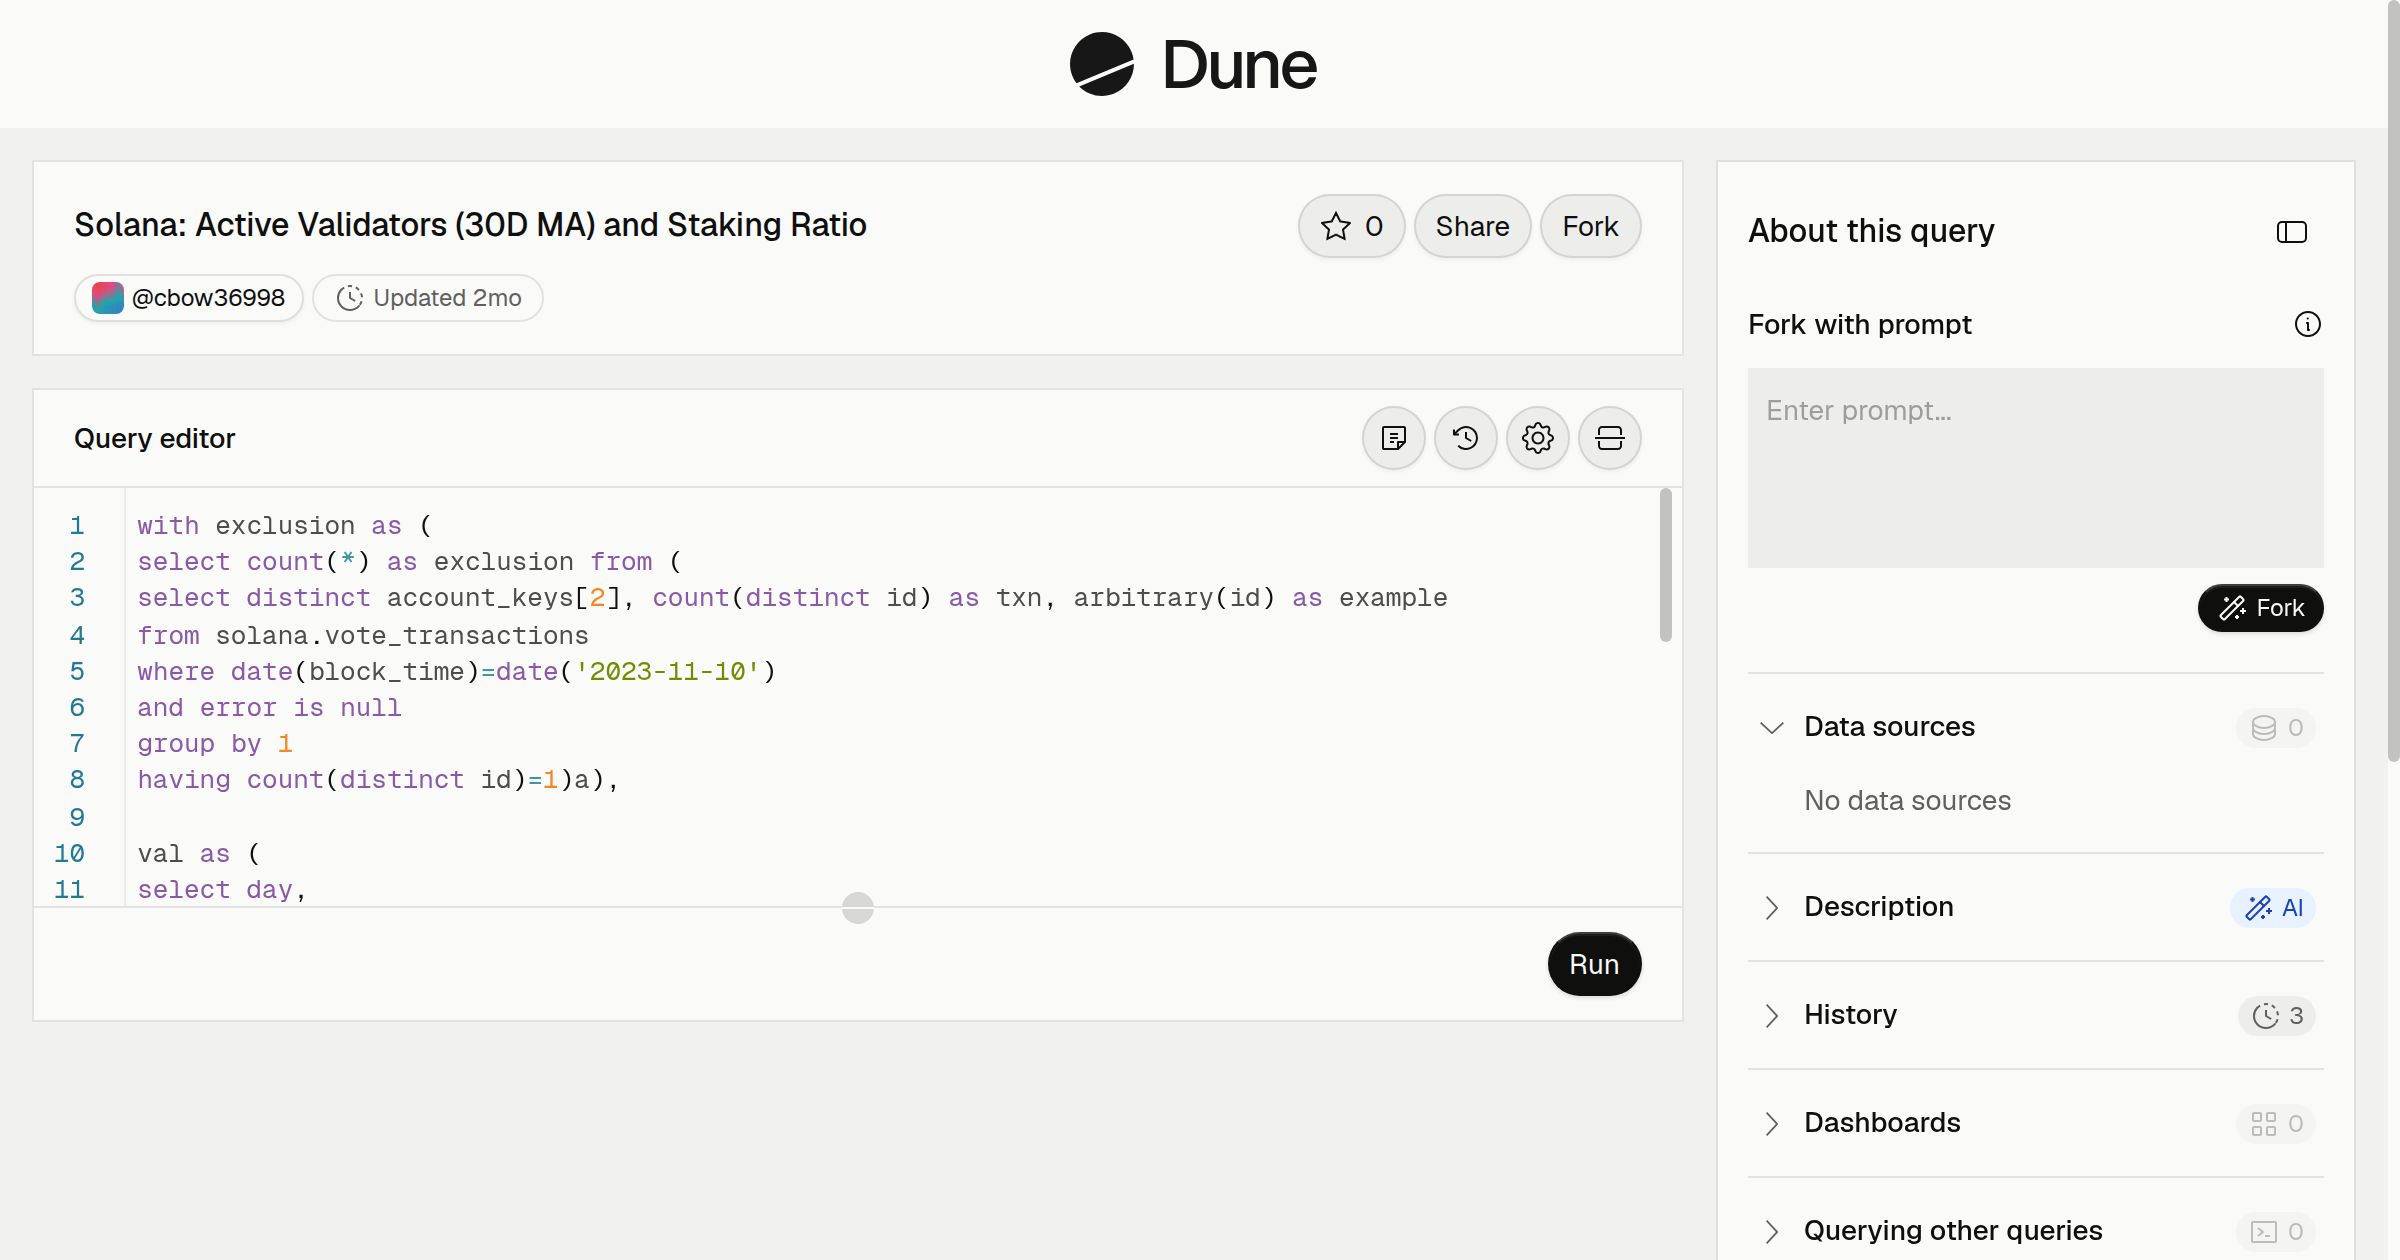
Task: Click the 'val as (' code line
Action: 199,853
